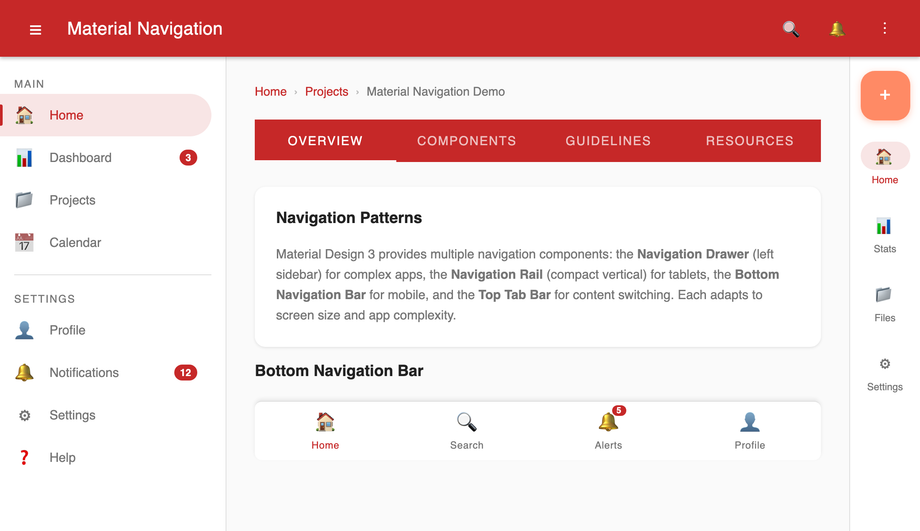Click the Material Navigation Demo breadcrumb text
The height and width of the screenshot is (531, 920).
point(436,92)
